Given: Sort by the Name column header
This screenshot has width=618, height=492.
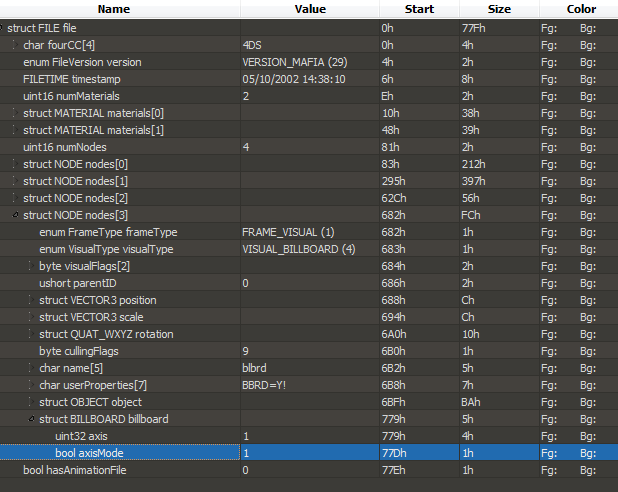Looking at the screenshot, I should [113, 9].
